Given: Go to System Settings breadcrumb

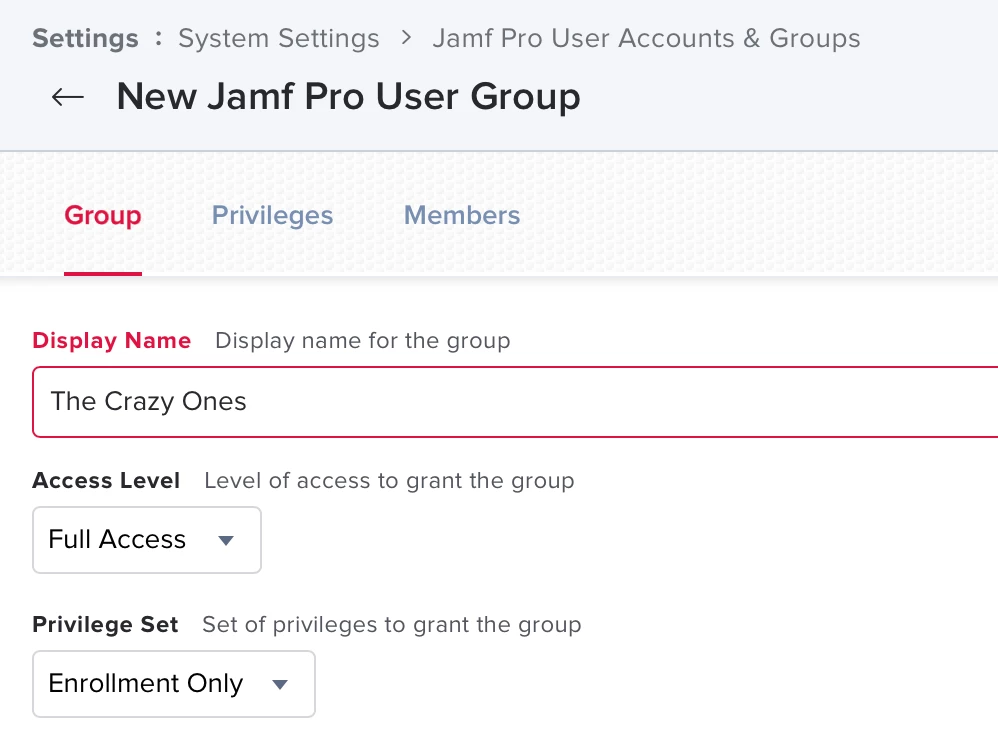Looking at the screenshot, I should 278,39.
